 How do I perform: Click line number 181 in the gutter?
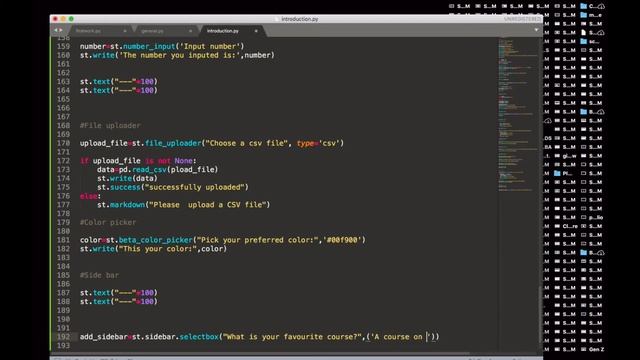pos(63,240)
